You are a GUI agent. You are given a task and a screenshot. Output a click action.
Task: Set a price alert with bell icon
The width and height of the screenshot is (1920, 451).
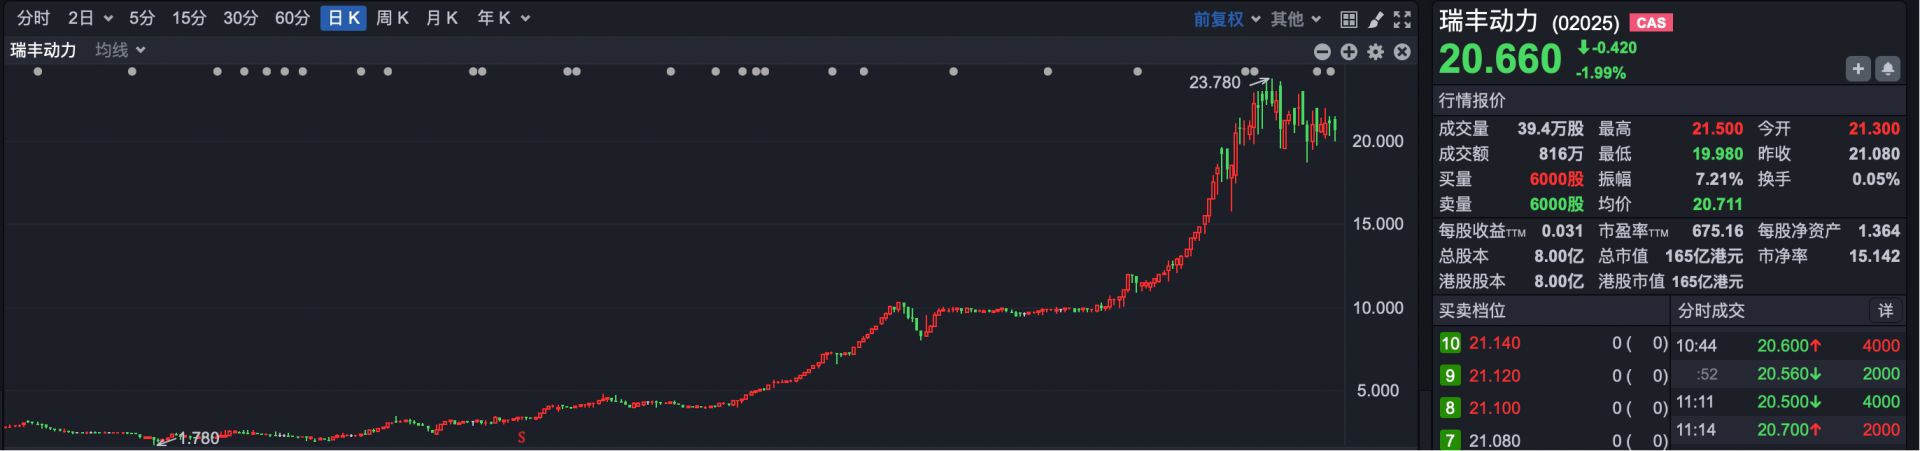tap(1887, 69)
